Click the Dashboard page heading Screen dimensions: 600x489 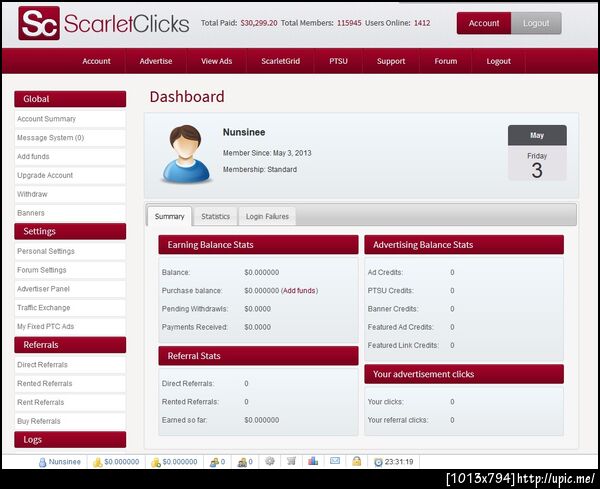coord(187,96)
